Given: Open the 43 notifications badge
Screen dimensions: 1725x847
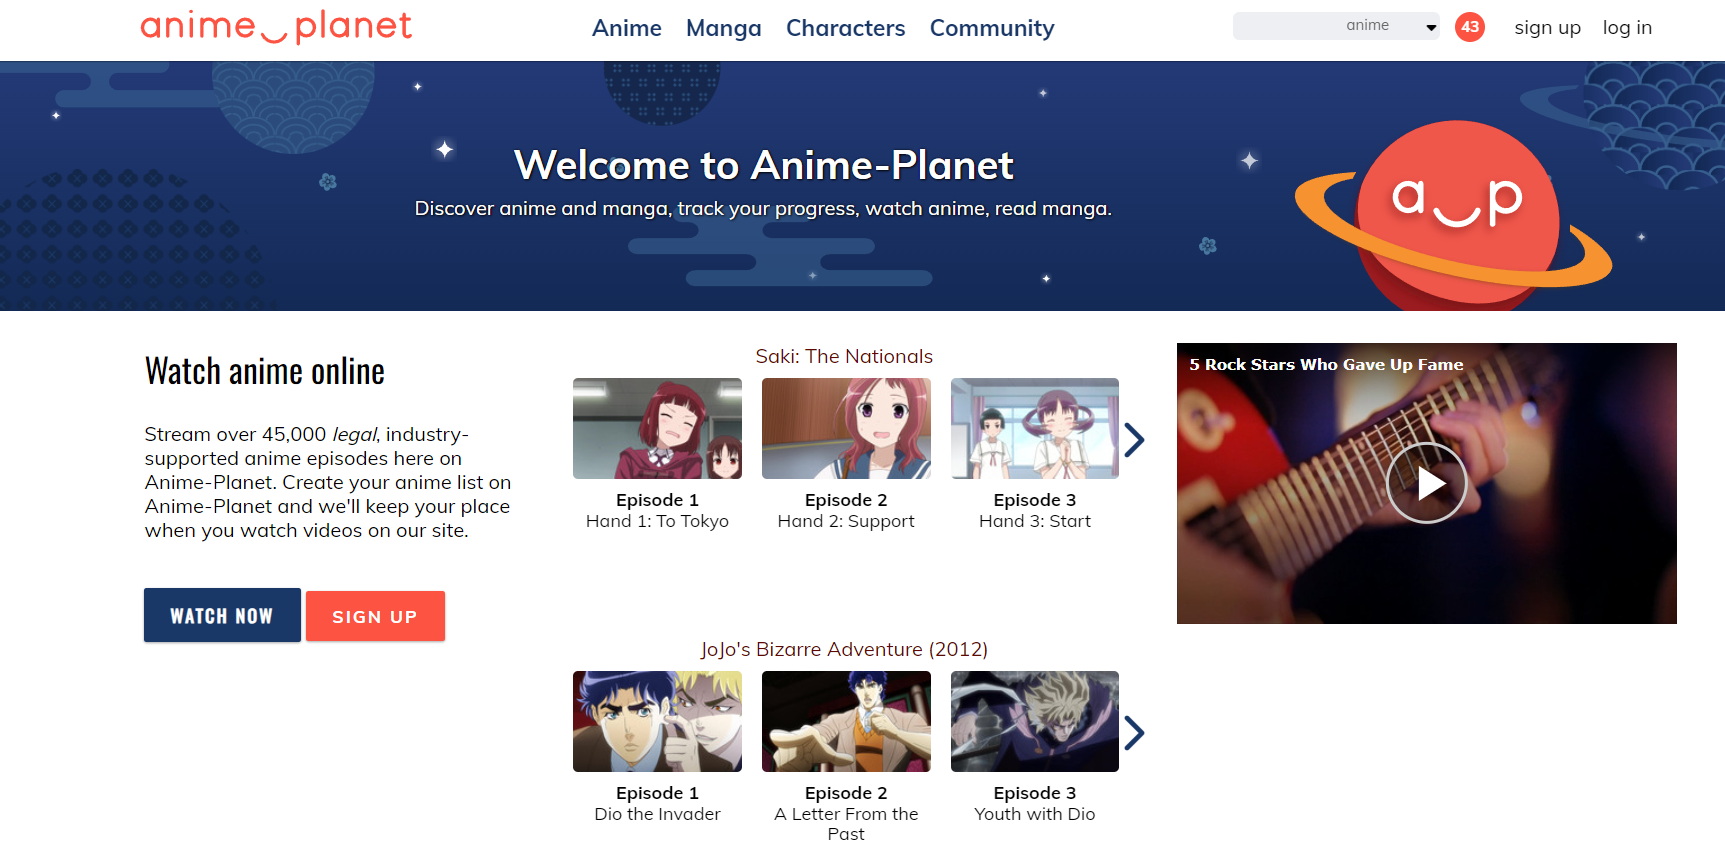Looking at the screenshot, I should 1469,27.
